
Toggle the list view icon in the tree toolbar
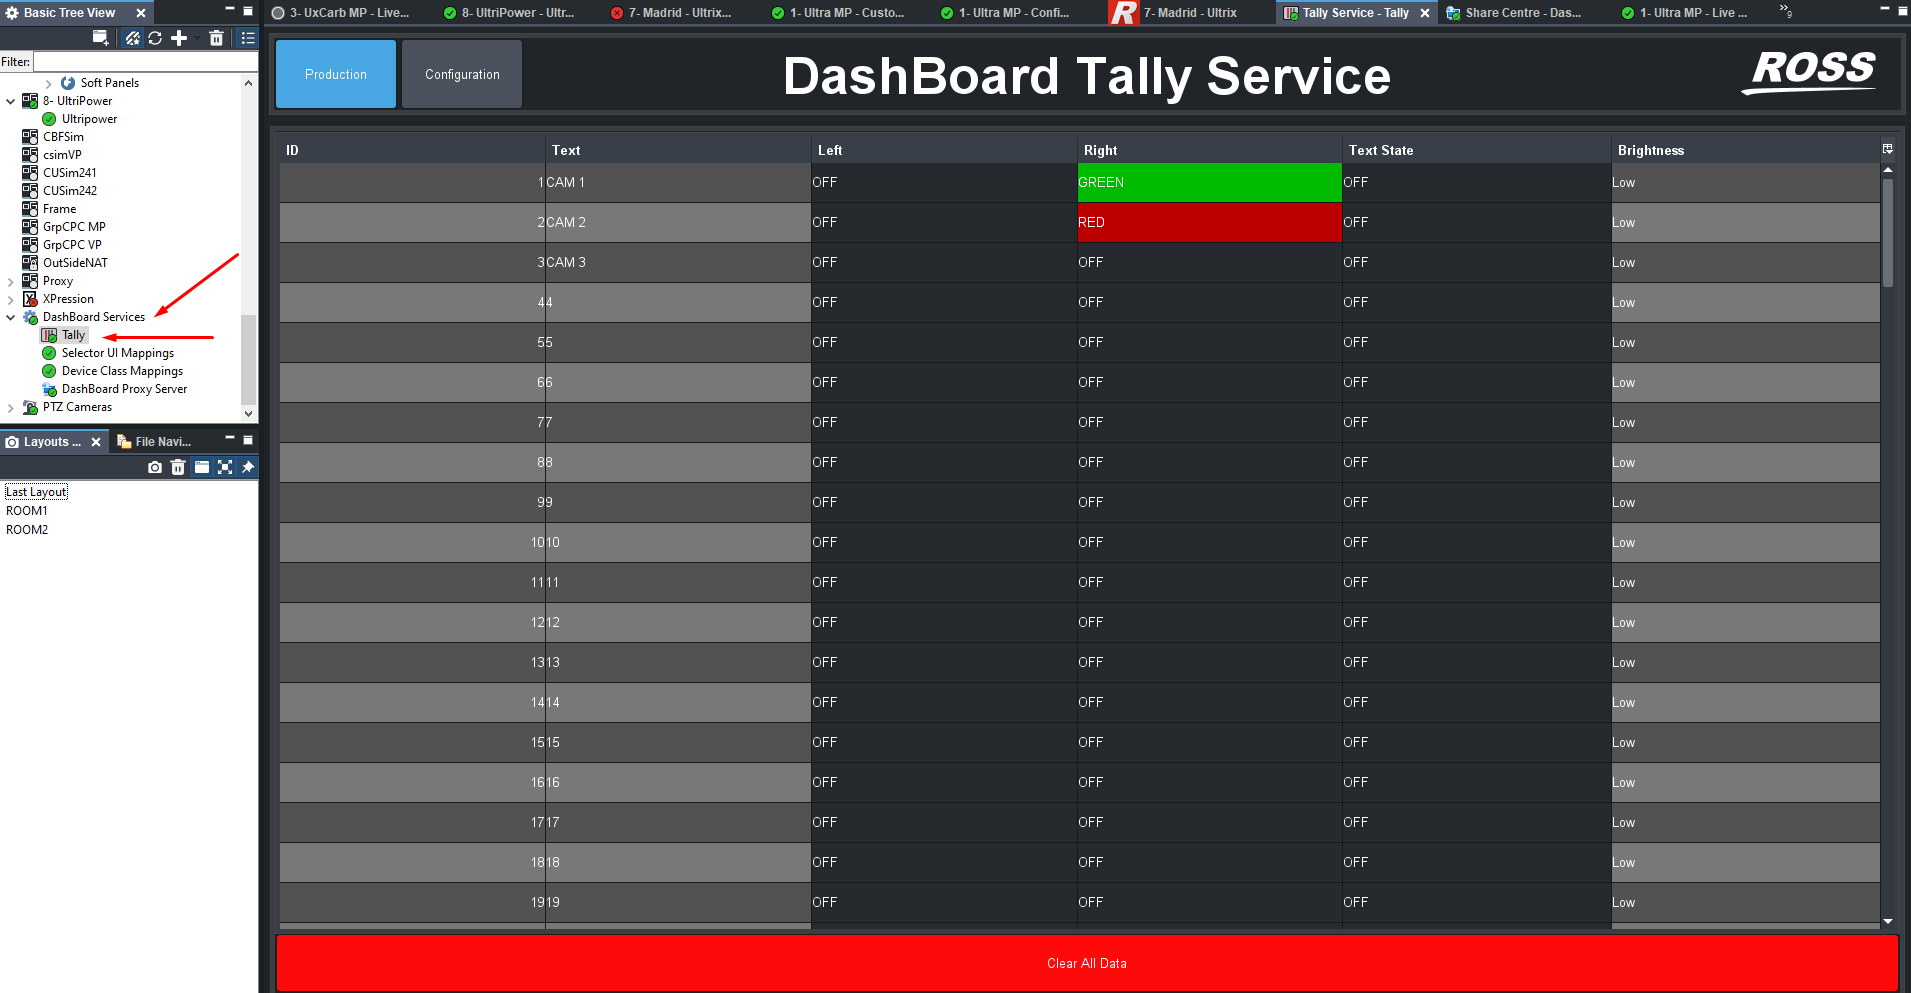[x=248, y=38]
